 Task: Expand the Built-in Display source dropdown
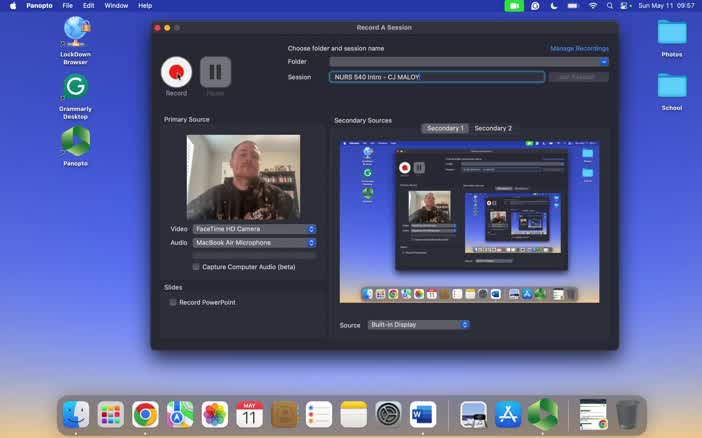pos(419,325)
